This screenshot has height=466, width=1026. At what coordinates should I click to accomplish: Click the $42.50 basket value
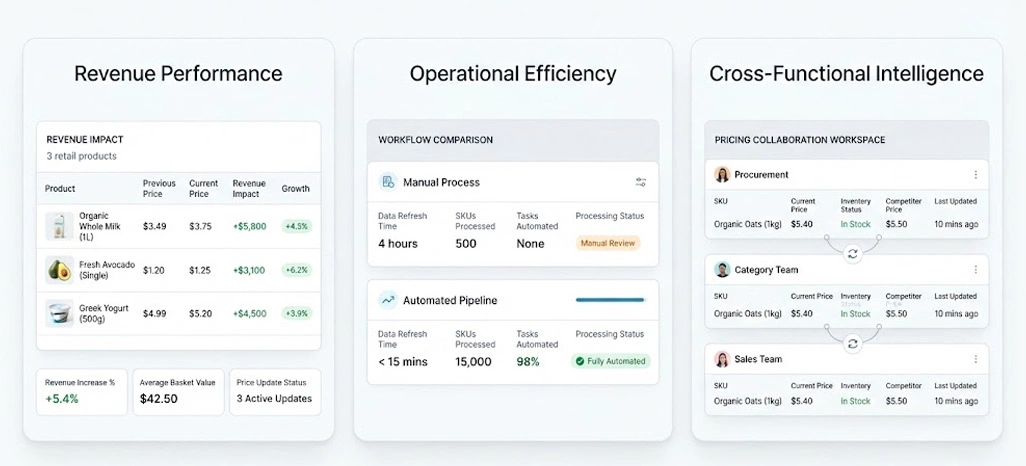pyautogui.click(x=158, y=398)
